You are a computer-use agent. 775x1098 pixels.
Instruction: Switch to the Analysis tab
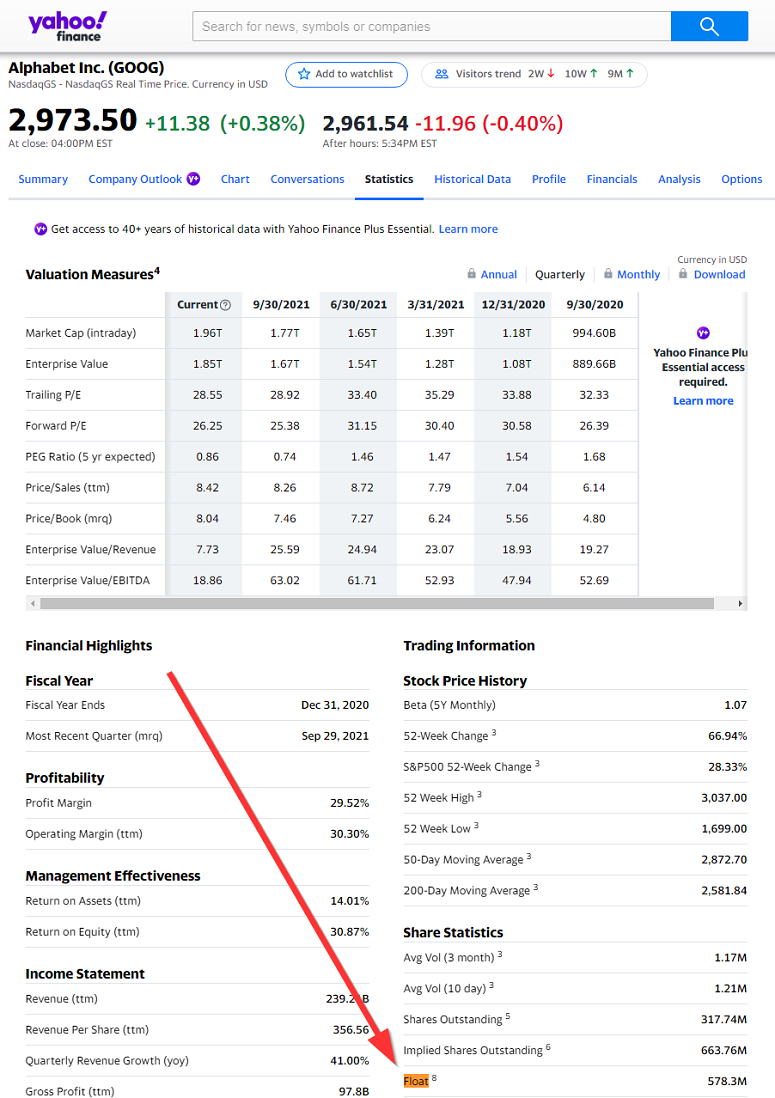(x=679, y=179)
